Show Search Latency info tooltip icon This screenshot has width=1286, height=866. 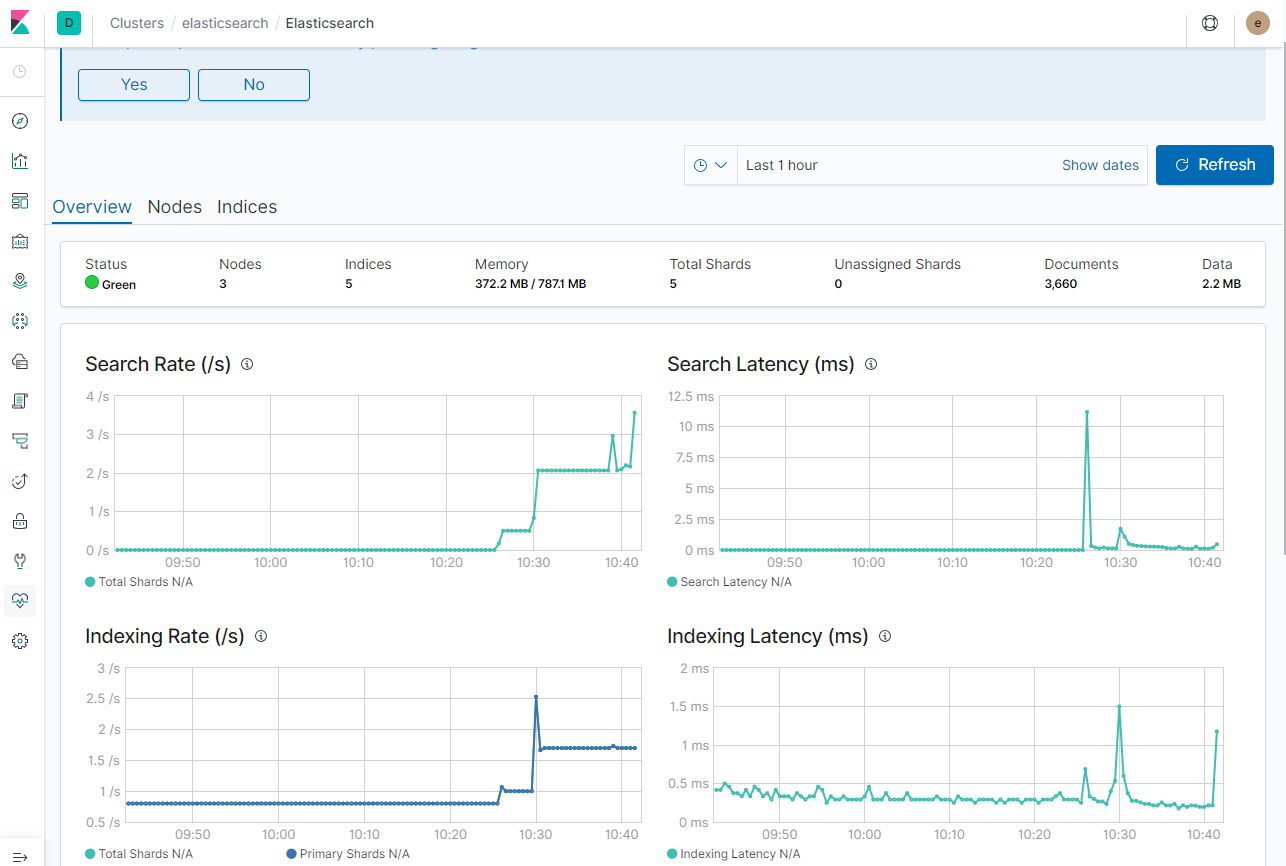click(871, 364)
